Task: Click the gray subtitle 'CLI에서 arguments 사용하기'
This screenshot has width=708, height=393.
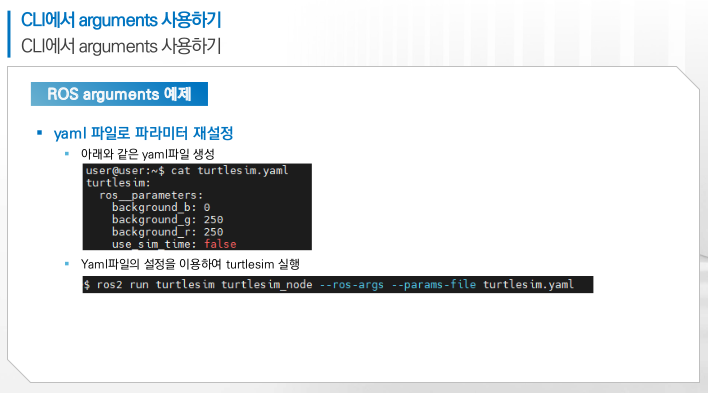Action: tap(121, 46)
